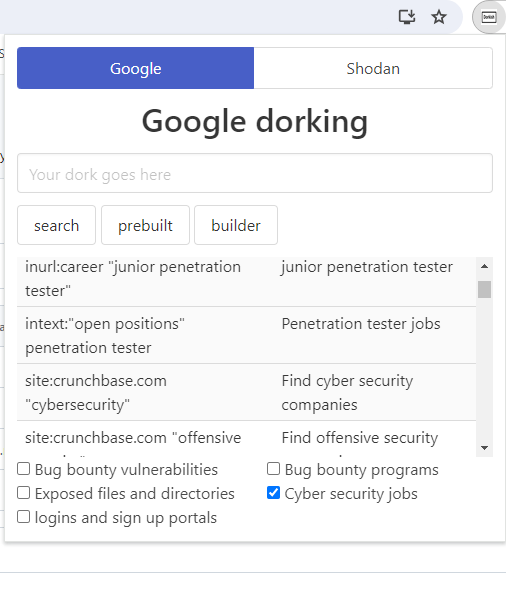506x598 pixels.
Task: Uncheck the Cyber security jobs checkbox
Action: [273, 493]
